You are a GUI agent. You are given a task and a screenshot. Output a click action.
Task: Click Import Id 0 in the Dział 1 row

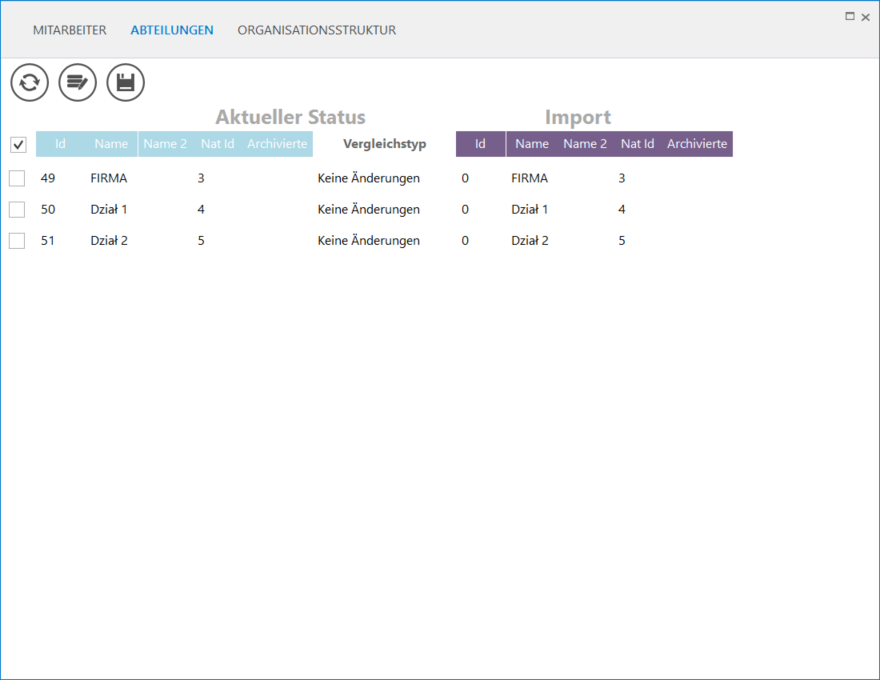[x=465, y=209]
